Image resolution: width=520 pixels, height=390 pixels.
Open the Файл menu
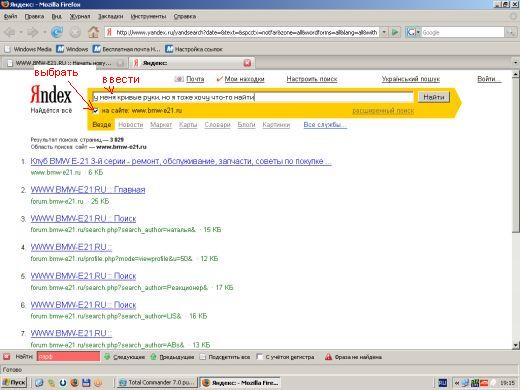click(x=10, y=16)
